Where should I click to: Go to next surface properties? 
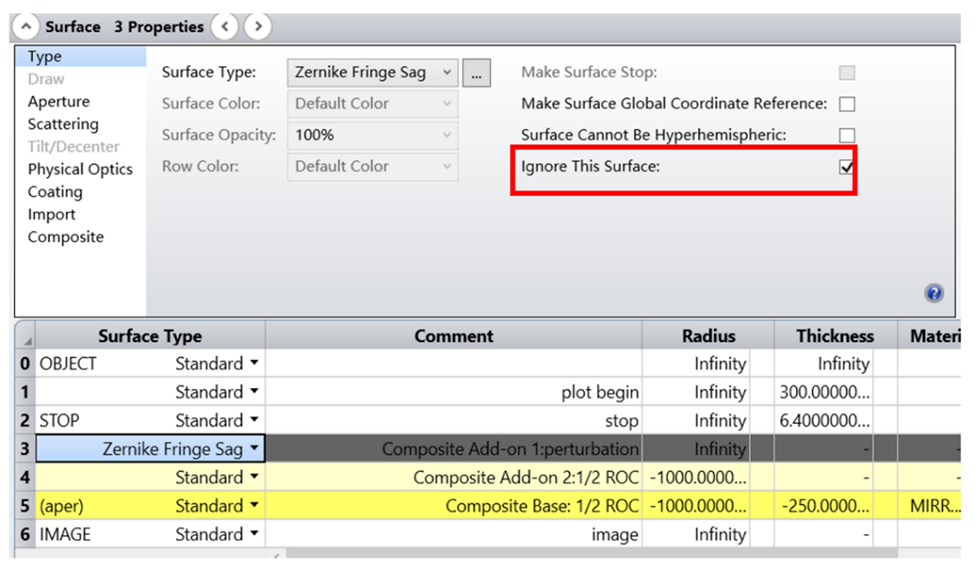(x=257, y=27)
